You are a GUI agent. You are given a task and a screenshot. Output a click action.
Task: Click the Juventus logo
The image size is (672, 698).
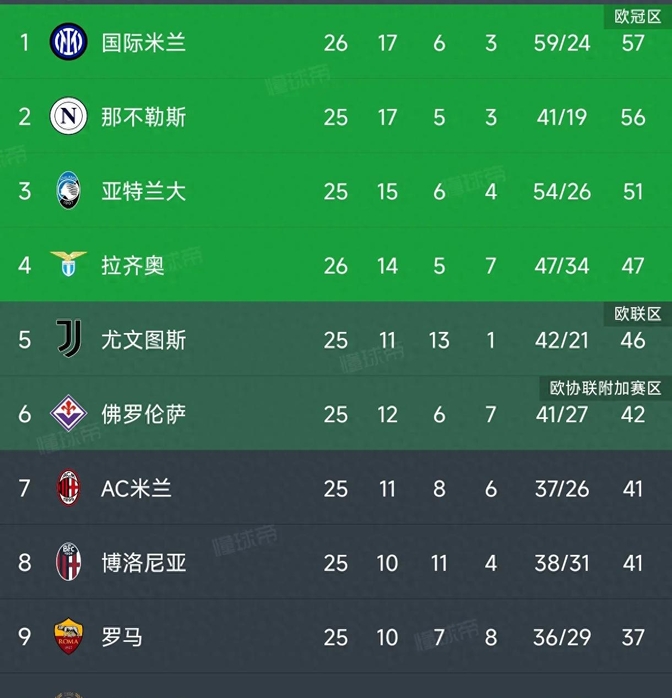click(68, 340)
